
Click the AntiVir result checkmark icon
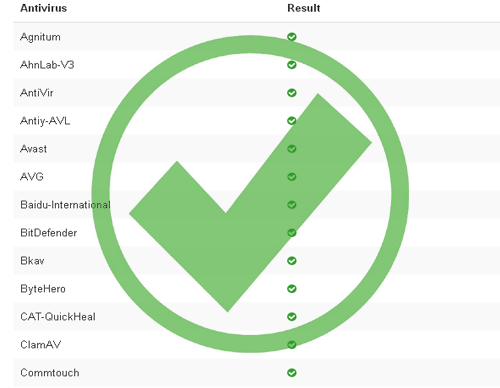292,93
